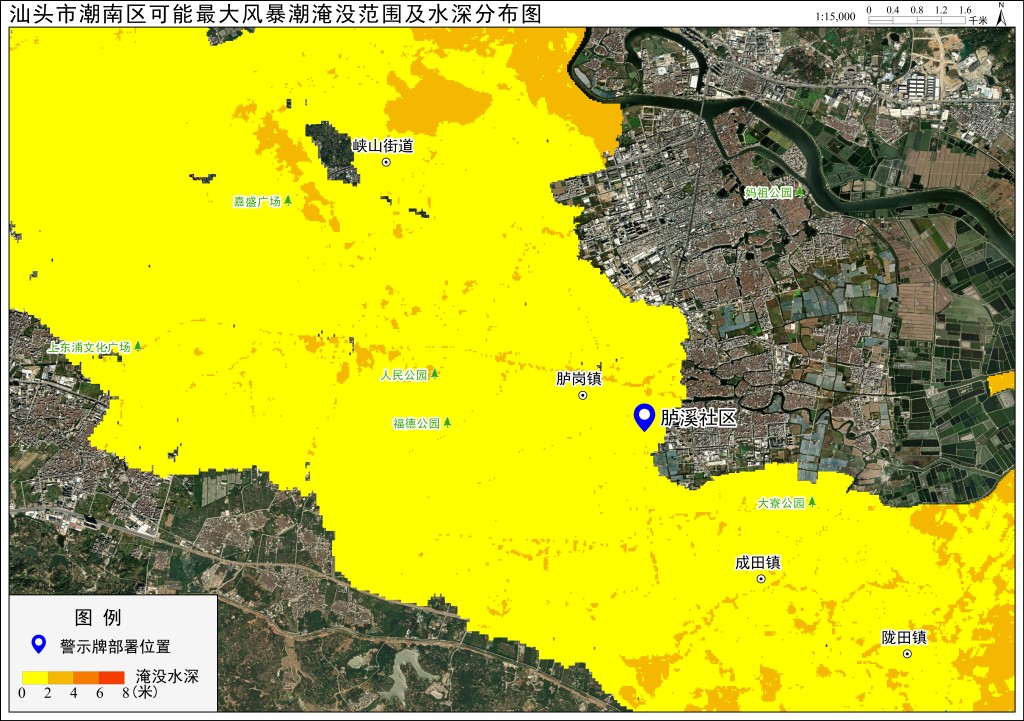Select the "警示牌部署位置" legend text

(116, 647)
